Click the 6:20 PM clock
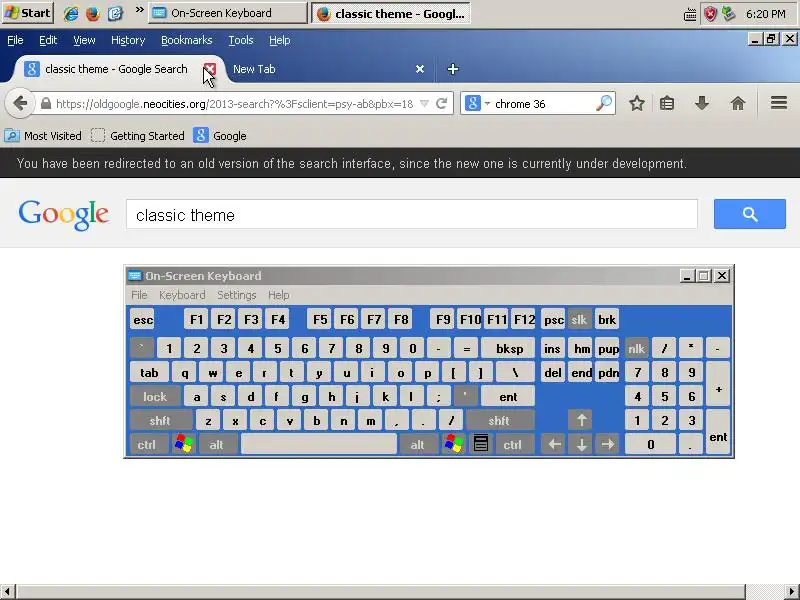 766,14
